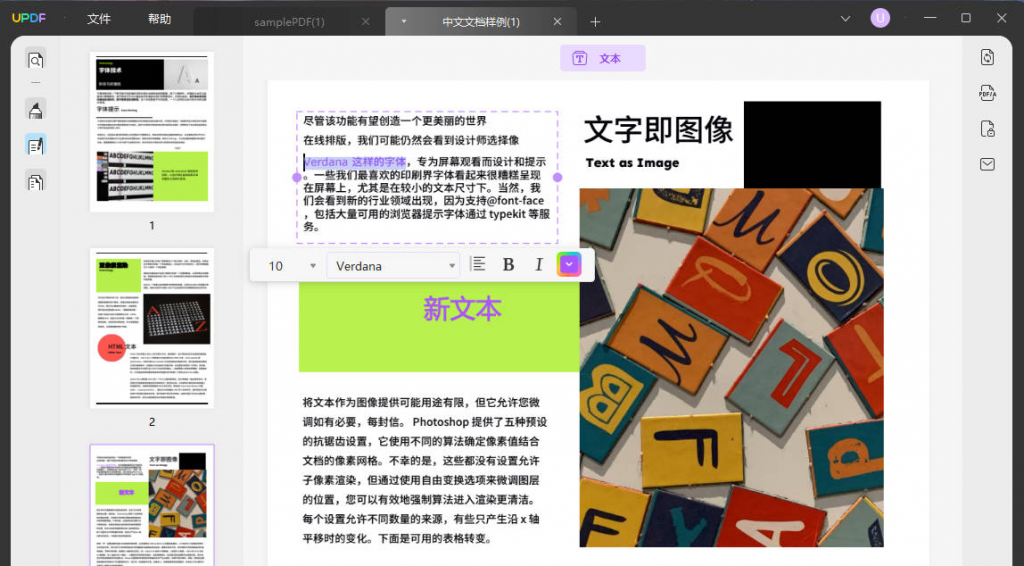Click the send by email envelope icon
Viewport: 1024px width, 566px height.
[x=988, y=164]
